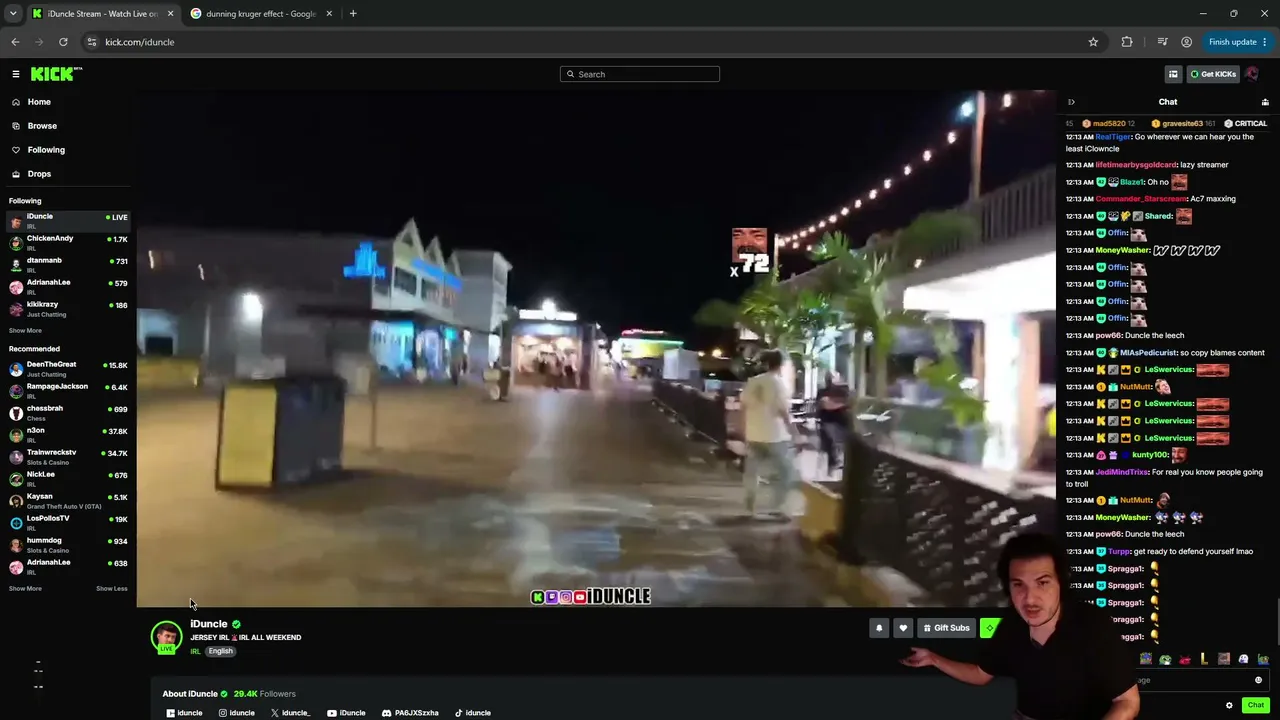
Task: Open iDuncle Kick social link
Action: point(184,713)
